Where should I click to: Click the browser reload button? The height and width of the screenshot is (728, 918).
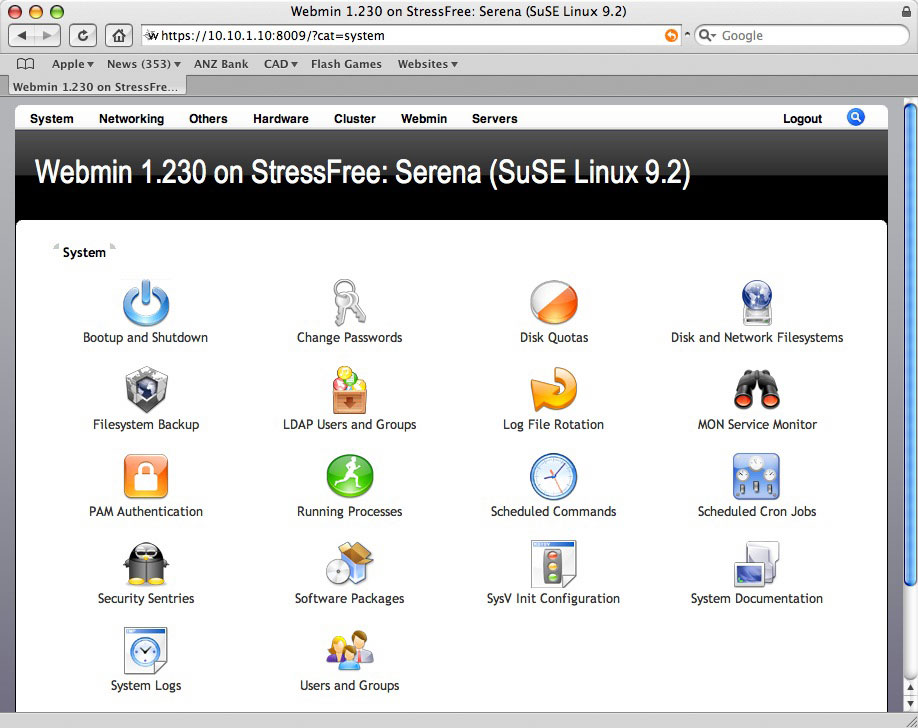click(x=83, y=36)
